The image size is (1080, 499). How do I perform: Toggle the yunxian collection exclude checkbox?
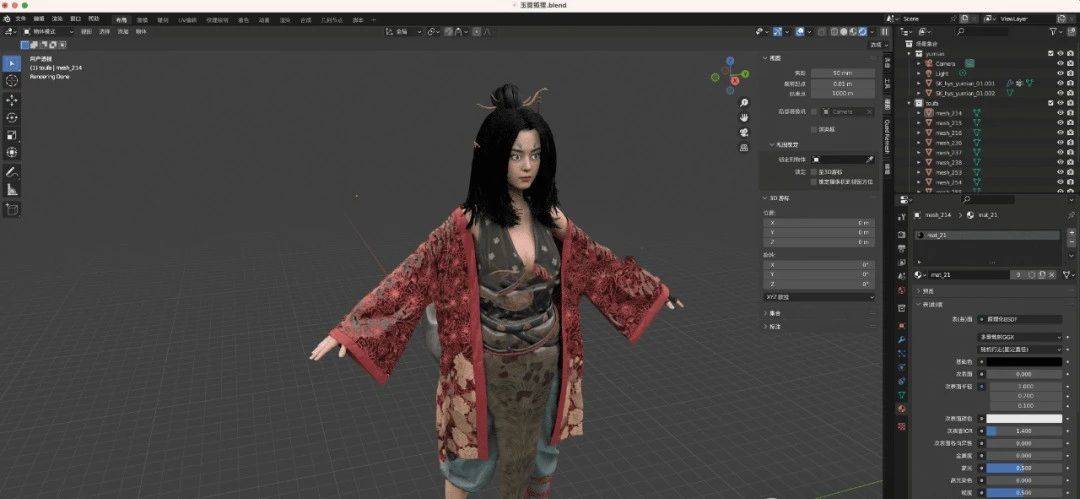point(1050,53)
